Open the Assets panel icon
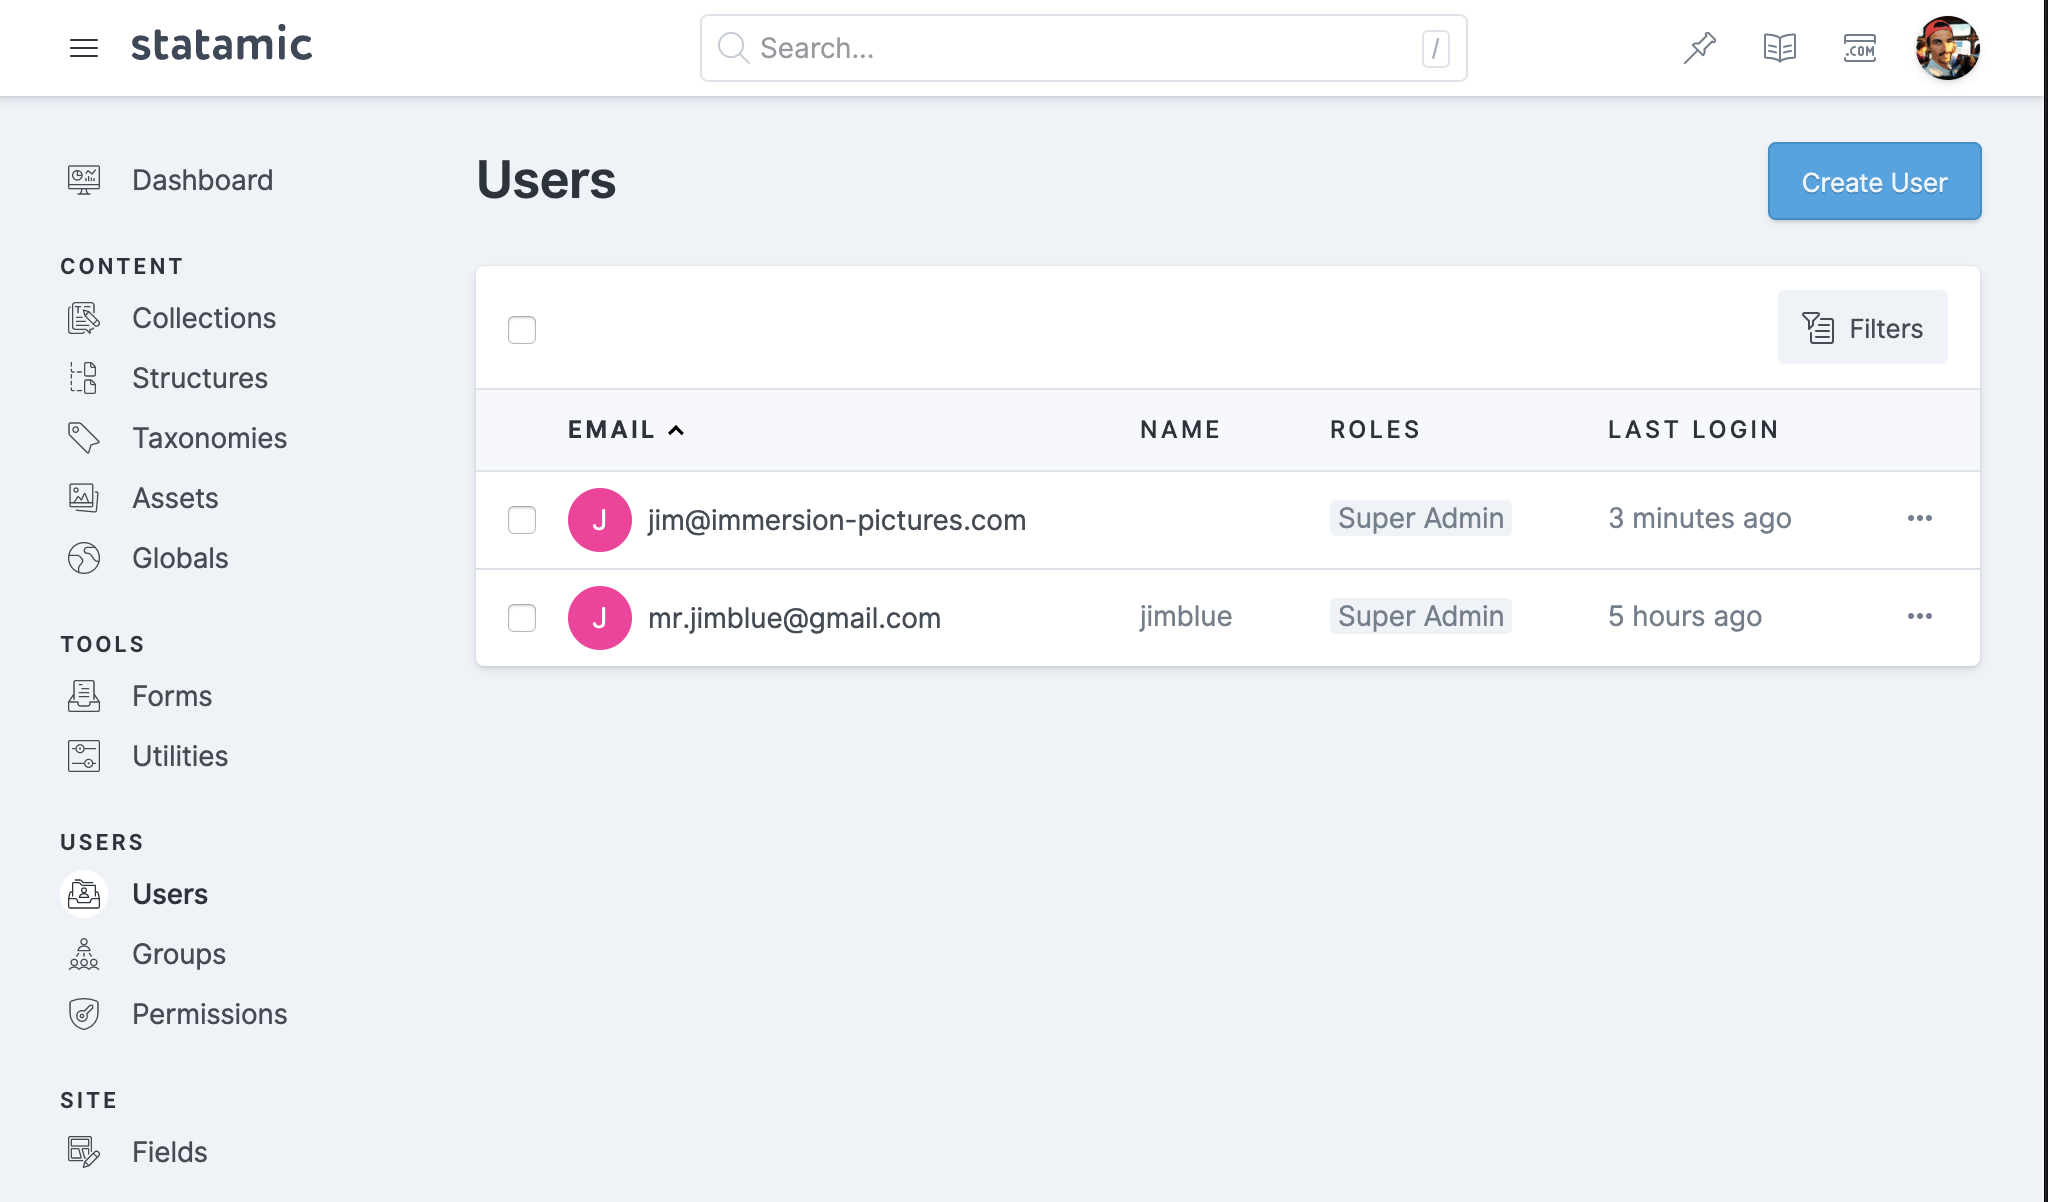Screen dimensions: 2048x1202 84,497
